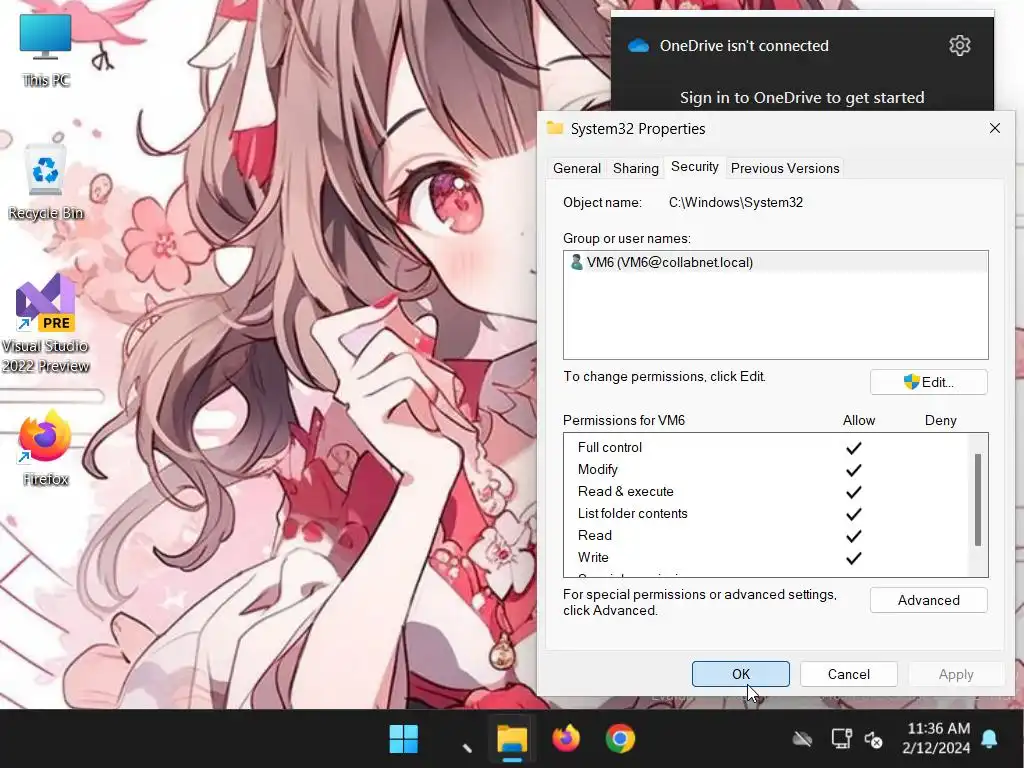The height and width of the screenshot is (768, 1024).
Task: Click the Edit... permissions button
Action: (x=929, y=382)
